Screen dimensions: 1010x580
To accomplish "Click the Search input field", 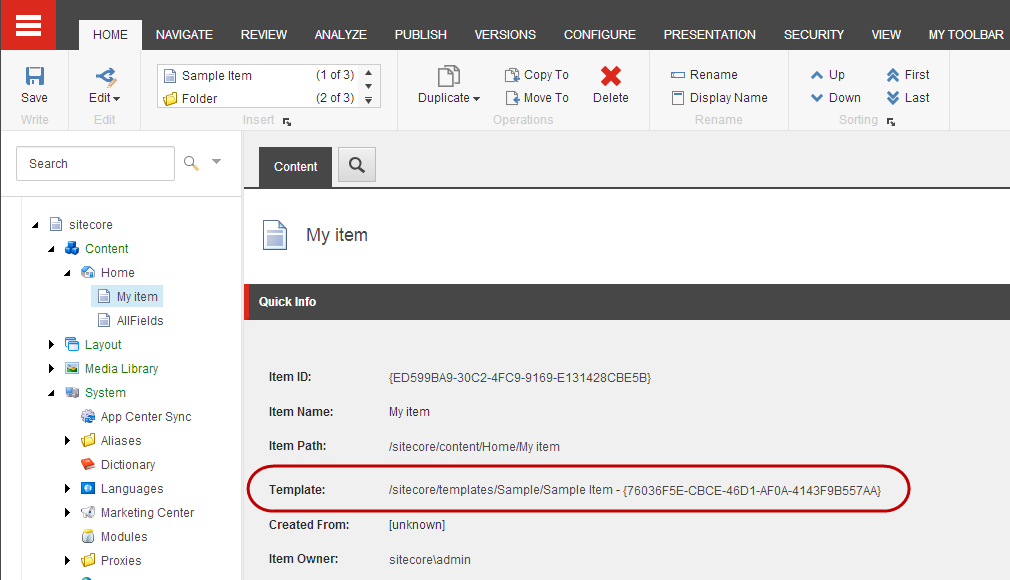I will (95, 164).
